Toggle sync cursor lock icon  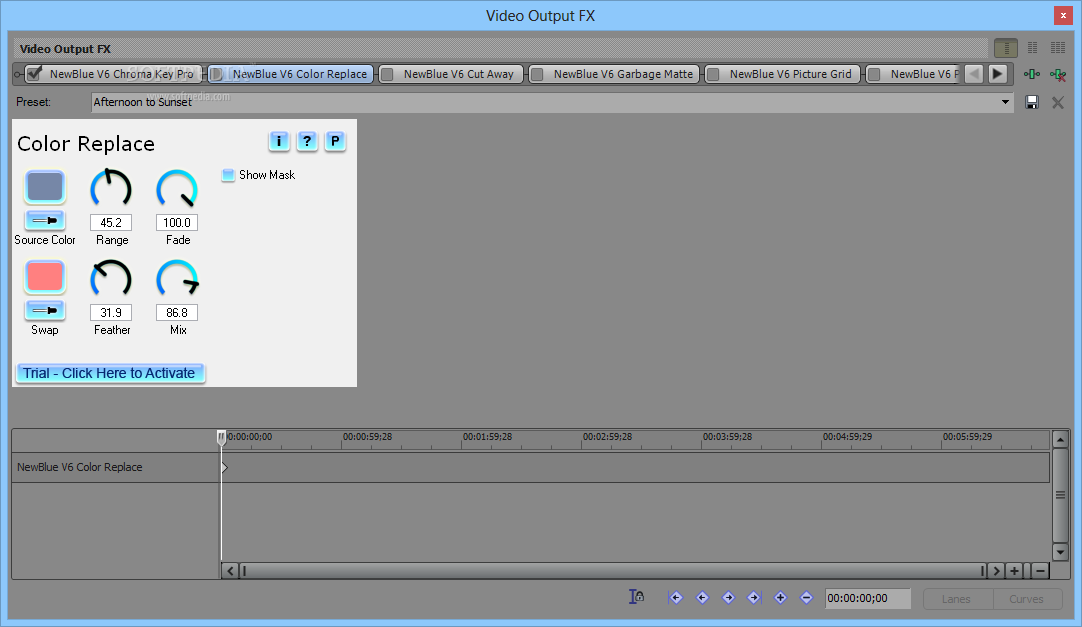[636, 597]
